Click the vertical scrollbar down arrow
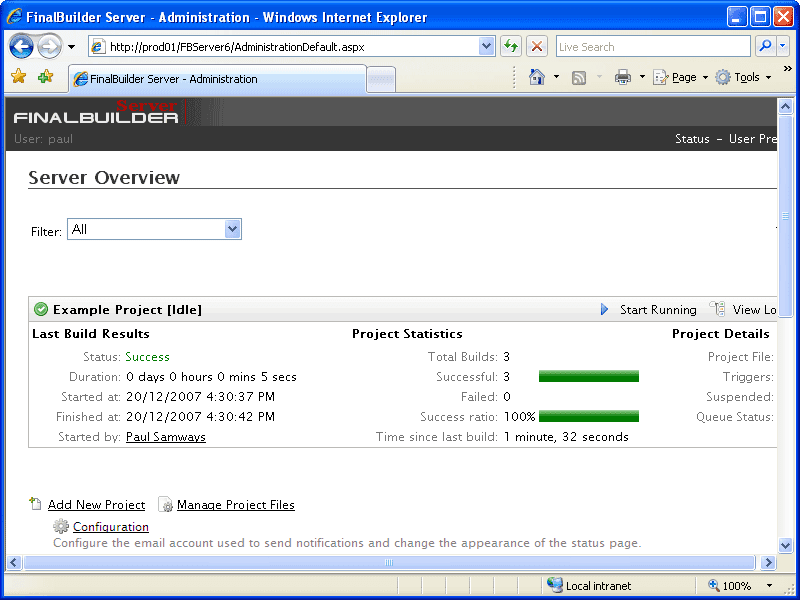This screenshot has width=800, height=600. click(785, 545)
